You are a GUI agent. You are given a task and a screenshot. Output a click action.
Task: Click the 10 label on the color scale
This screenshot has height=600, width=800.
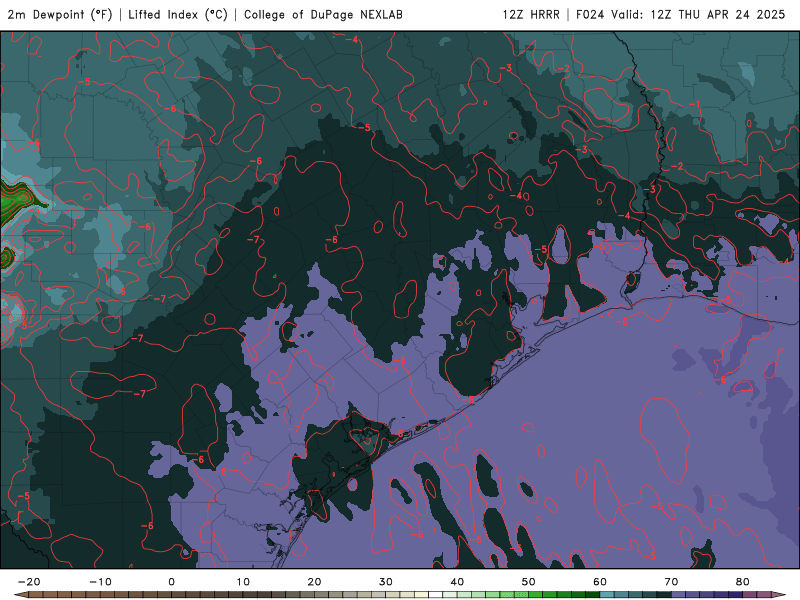(x=243, y=582)
